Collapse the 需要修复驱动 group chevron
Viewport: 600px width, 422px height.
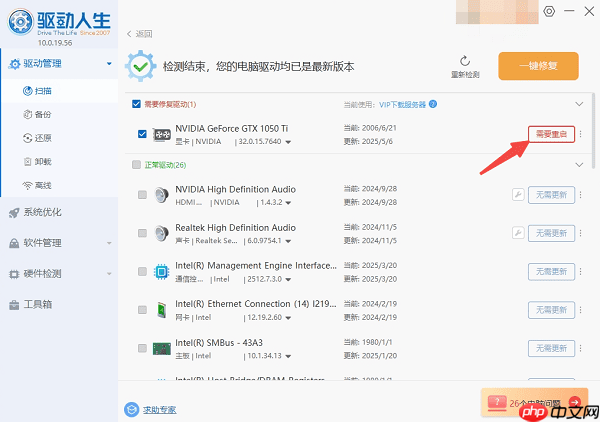(x=579, y=104)
